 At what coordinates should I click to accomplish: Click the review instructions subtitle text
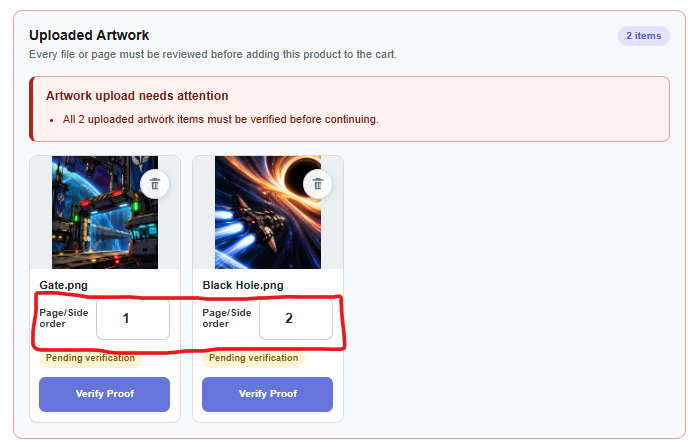pyautogui.click(x=213, y=55)
